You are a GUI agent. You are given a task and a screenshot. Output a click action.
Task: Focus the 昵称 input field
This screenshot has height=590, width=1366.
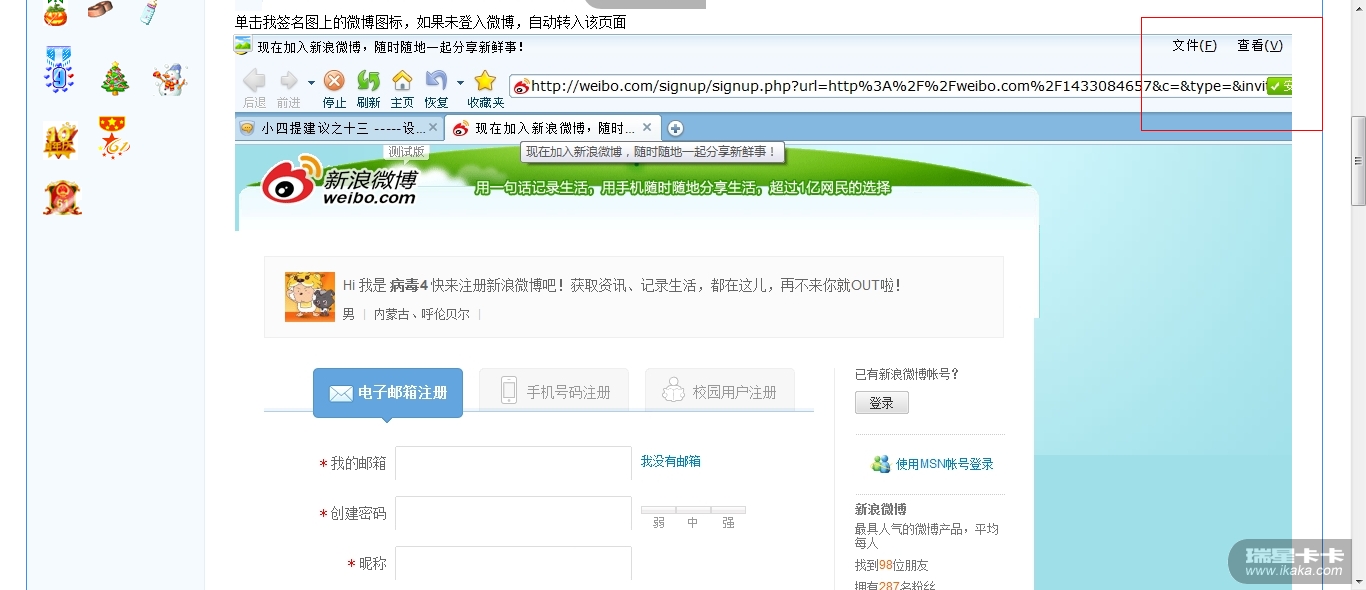(x=514, y=563)
